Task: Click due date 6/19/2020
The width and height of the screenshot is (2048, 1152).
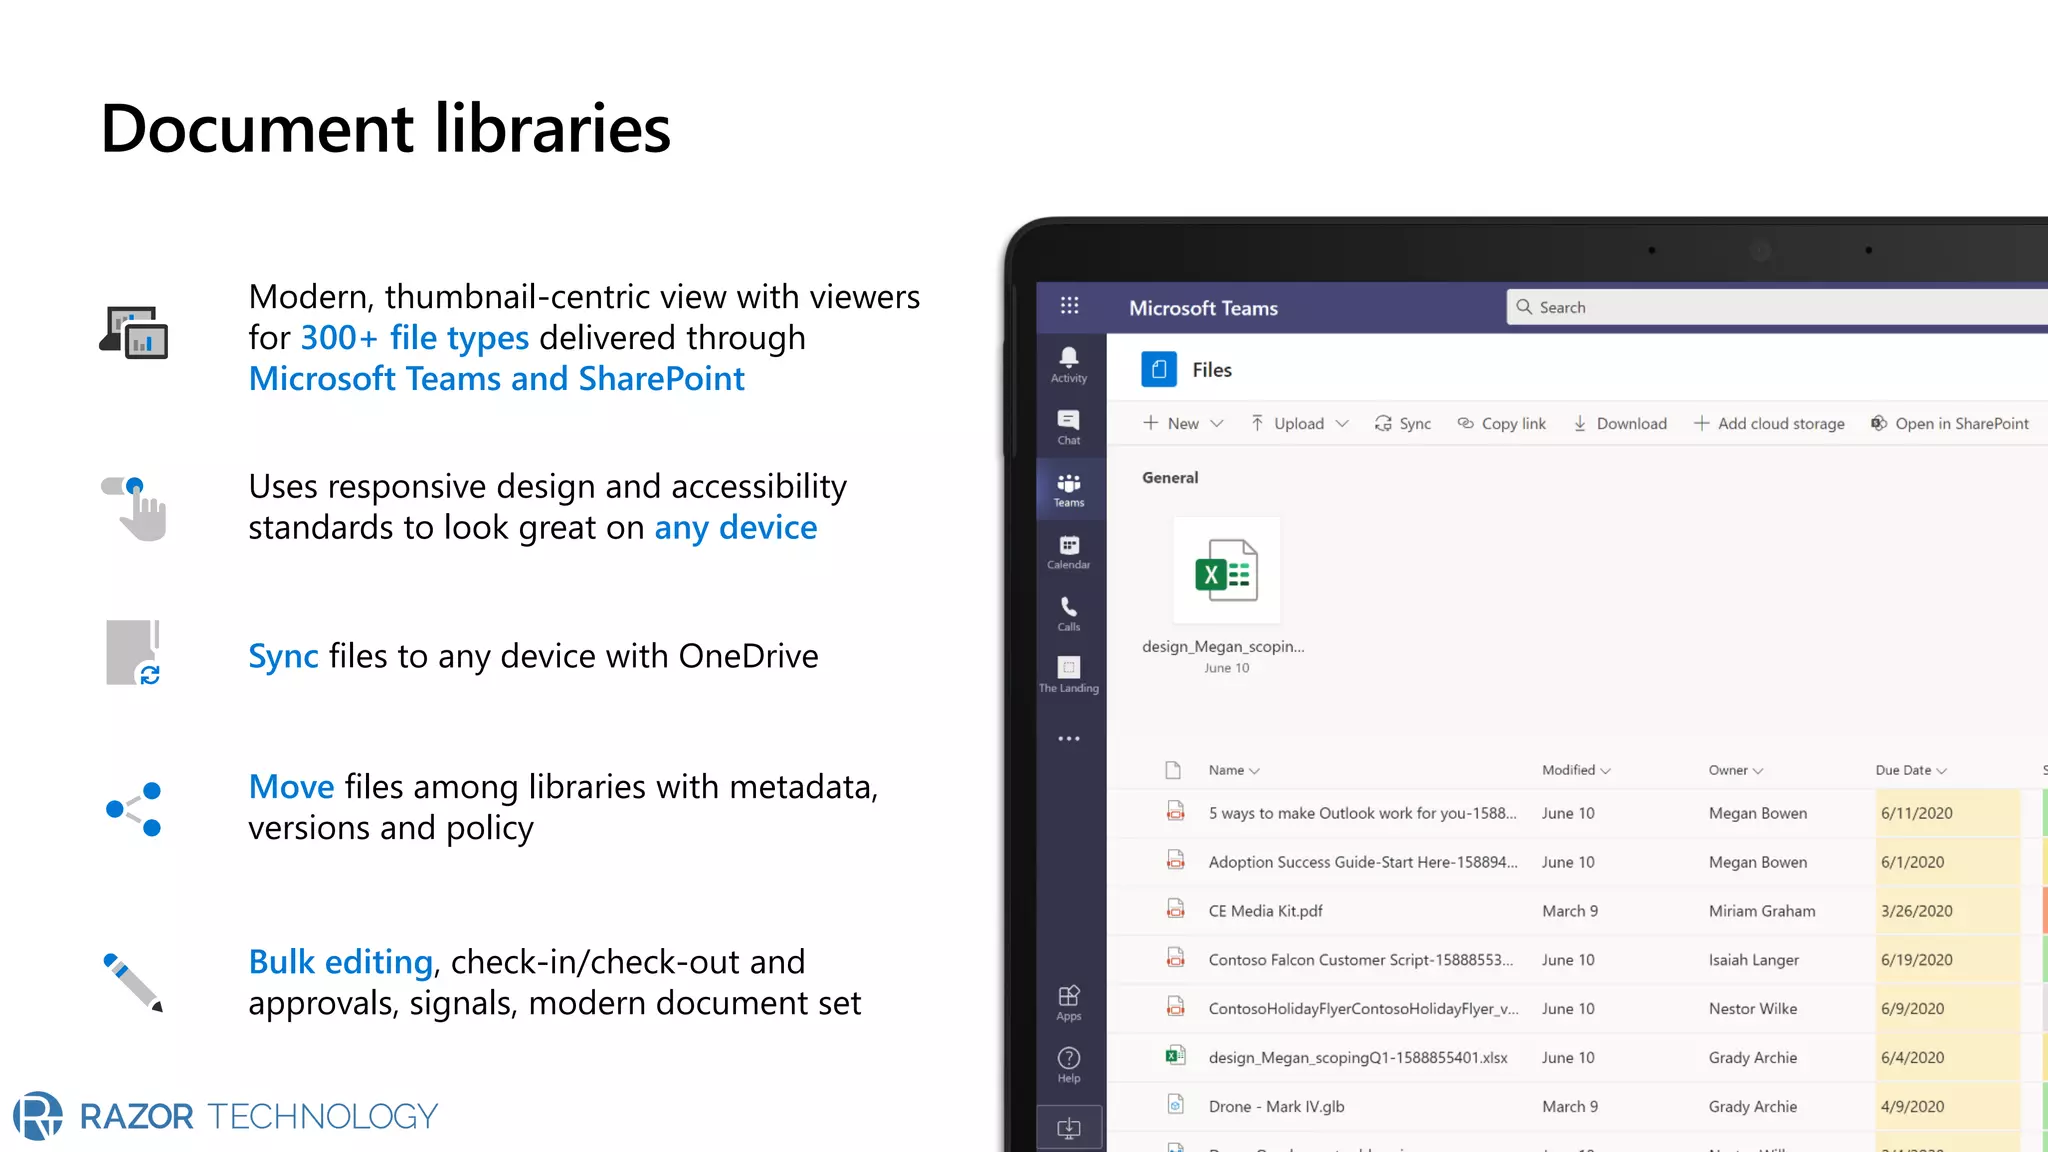Action: tap(1916, 960)
